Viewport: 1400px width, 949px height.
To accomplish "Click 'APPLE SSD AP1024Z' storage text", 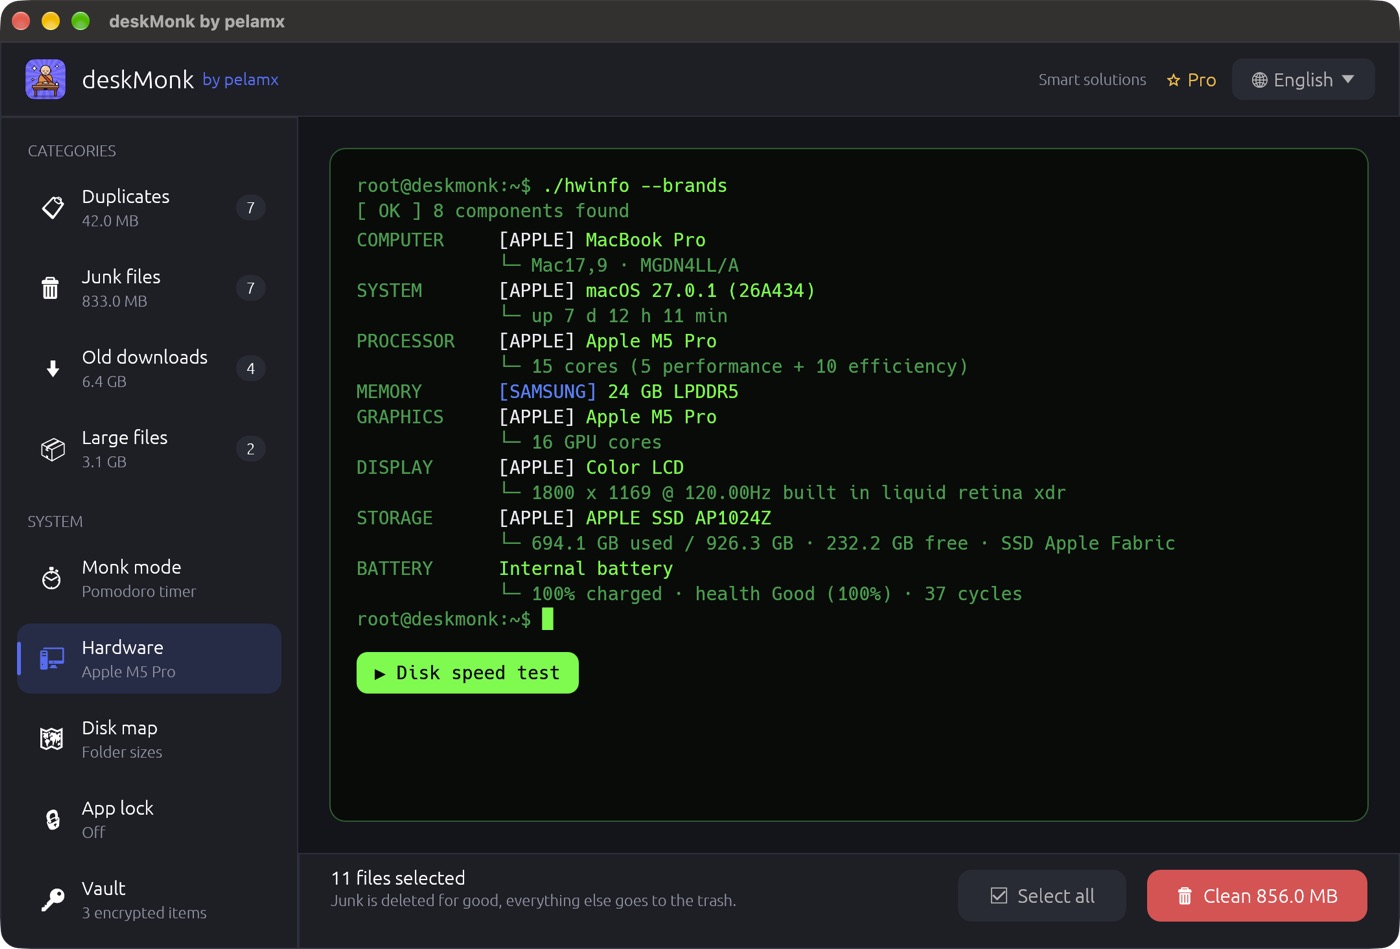I will pyautogui.click(x=678, y=518).
